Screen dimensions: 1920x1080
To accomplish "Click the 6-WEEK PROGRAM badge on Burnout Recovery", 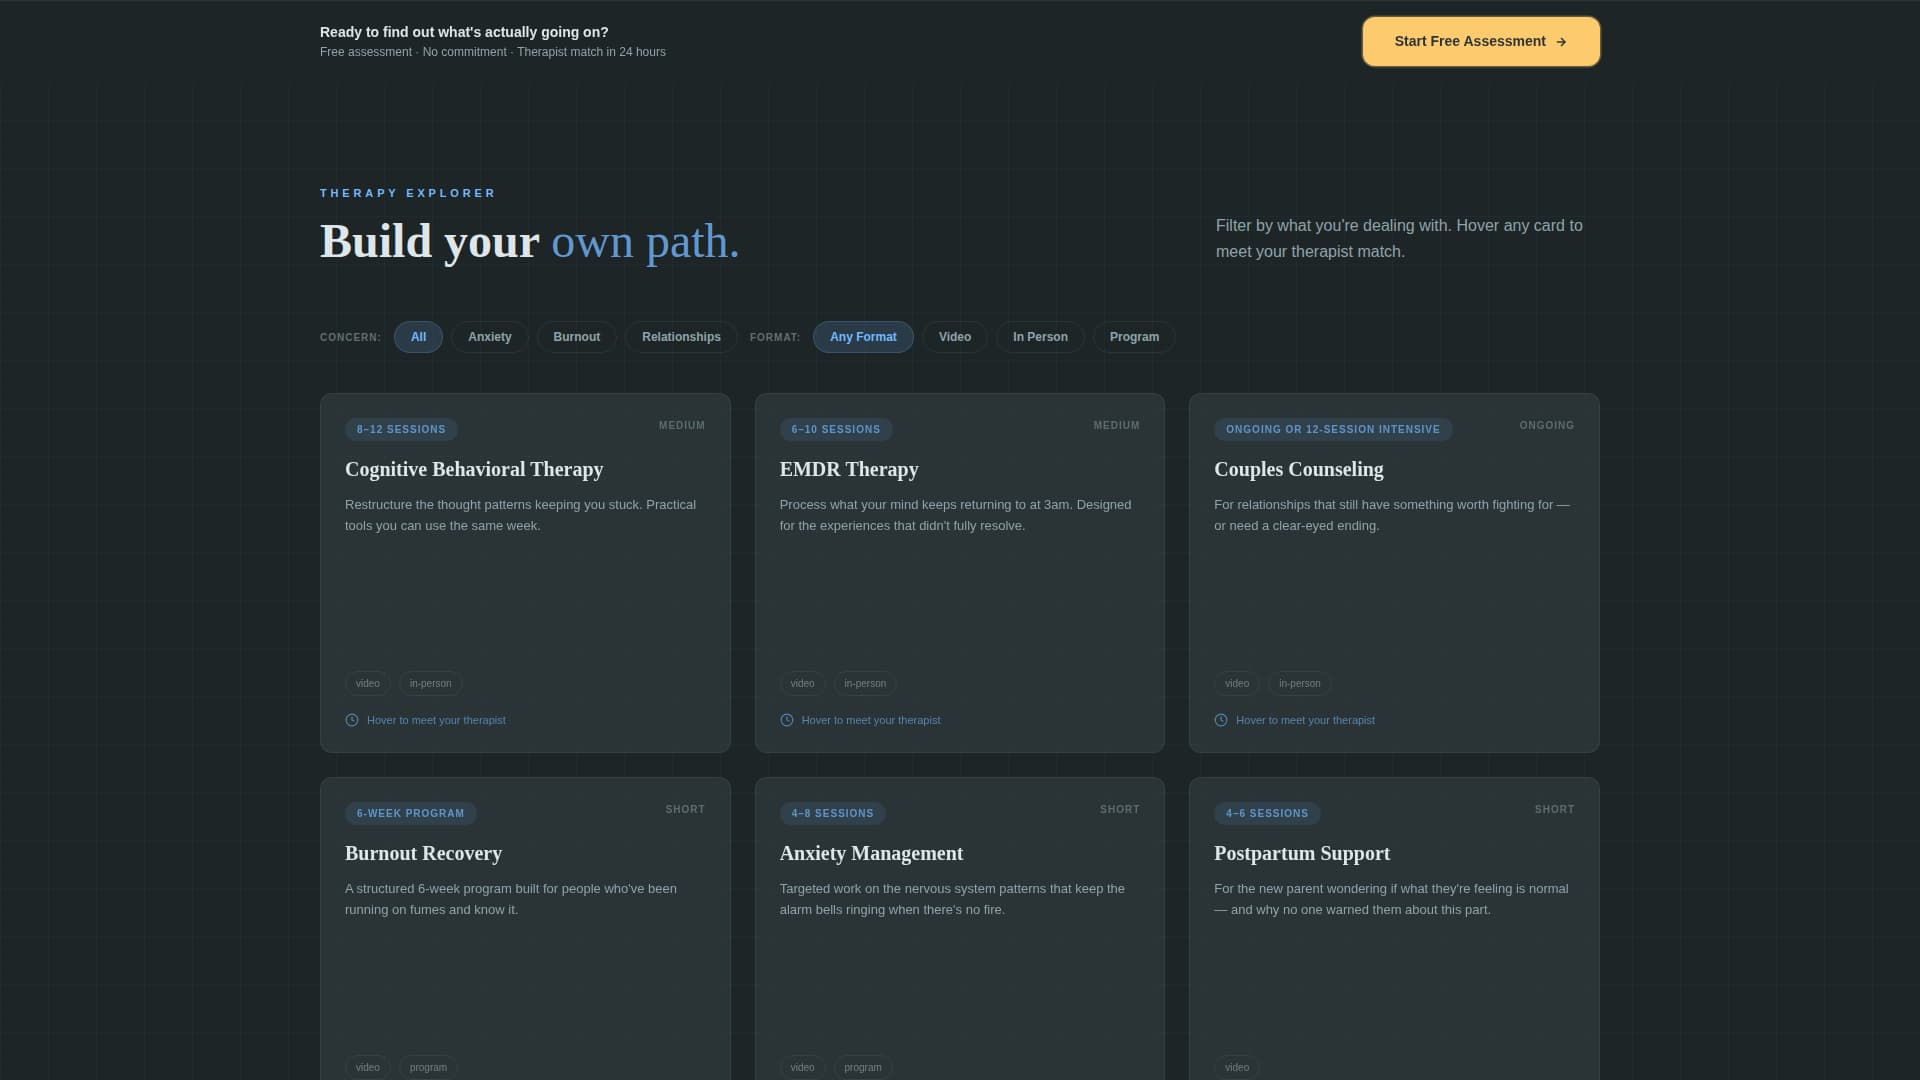I will (x=410, y=813).
